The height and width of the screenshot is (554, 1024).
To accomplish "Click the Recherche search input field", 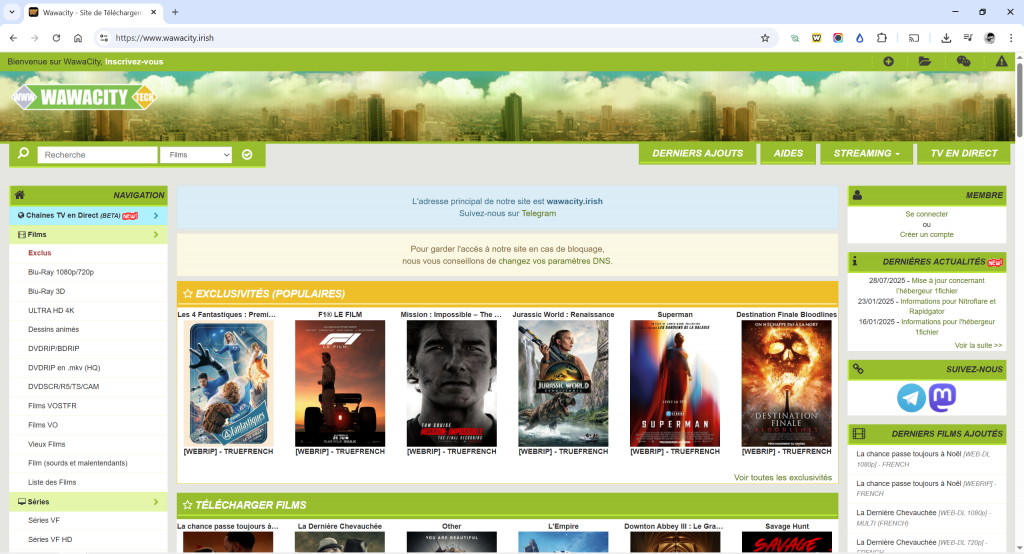I will [97, 155].
